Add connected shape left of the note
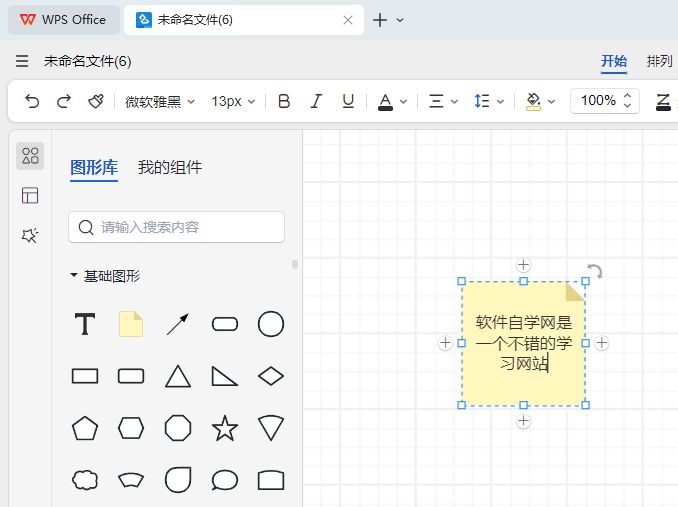The height and width of the screenshot is (507, 678). pos(445,343)
